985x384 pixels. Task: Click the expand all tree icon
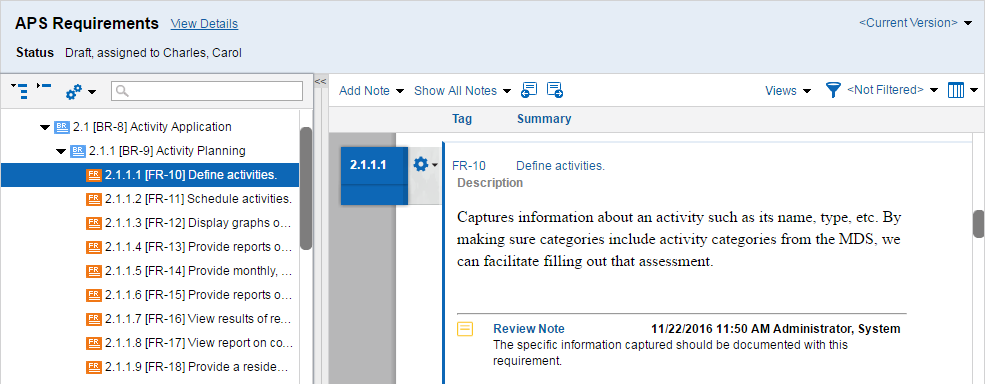click(x=20, y=91)
